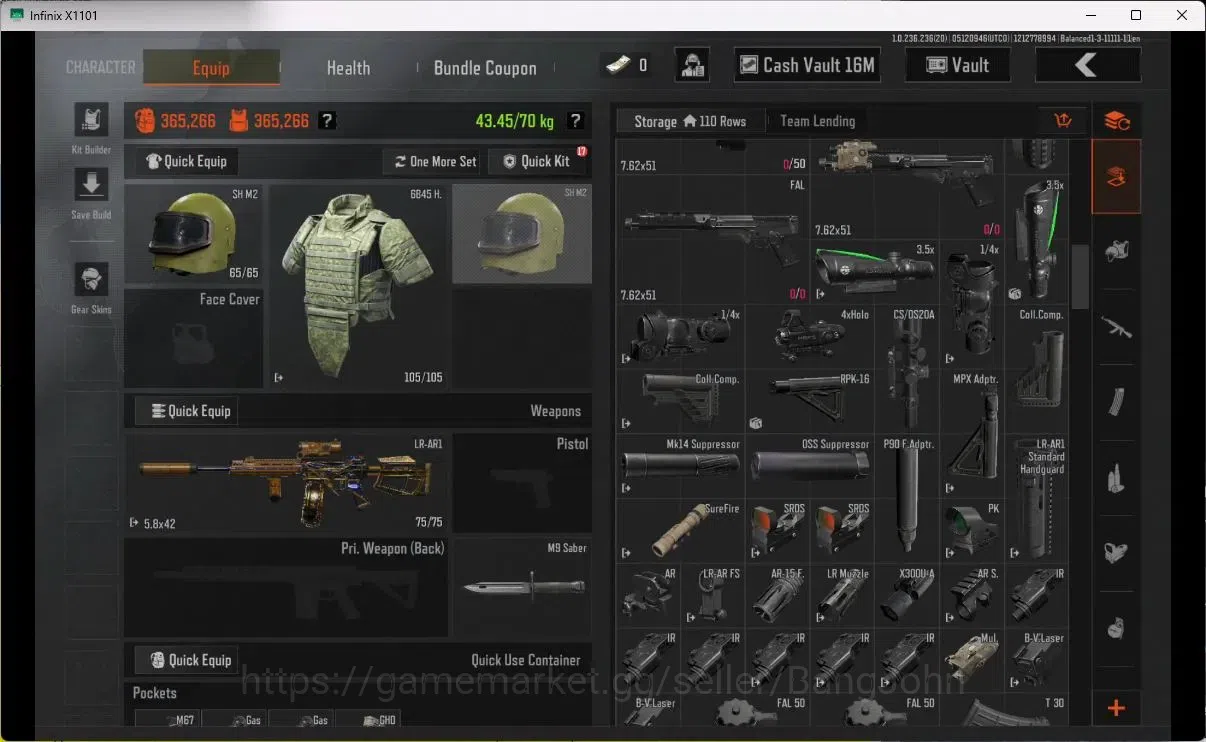The width and height of the screenshot is (1206, 742).
Task: Select the FAL rifle in storage
Action: pos(712,240)
